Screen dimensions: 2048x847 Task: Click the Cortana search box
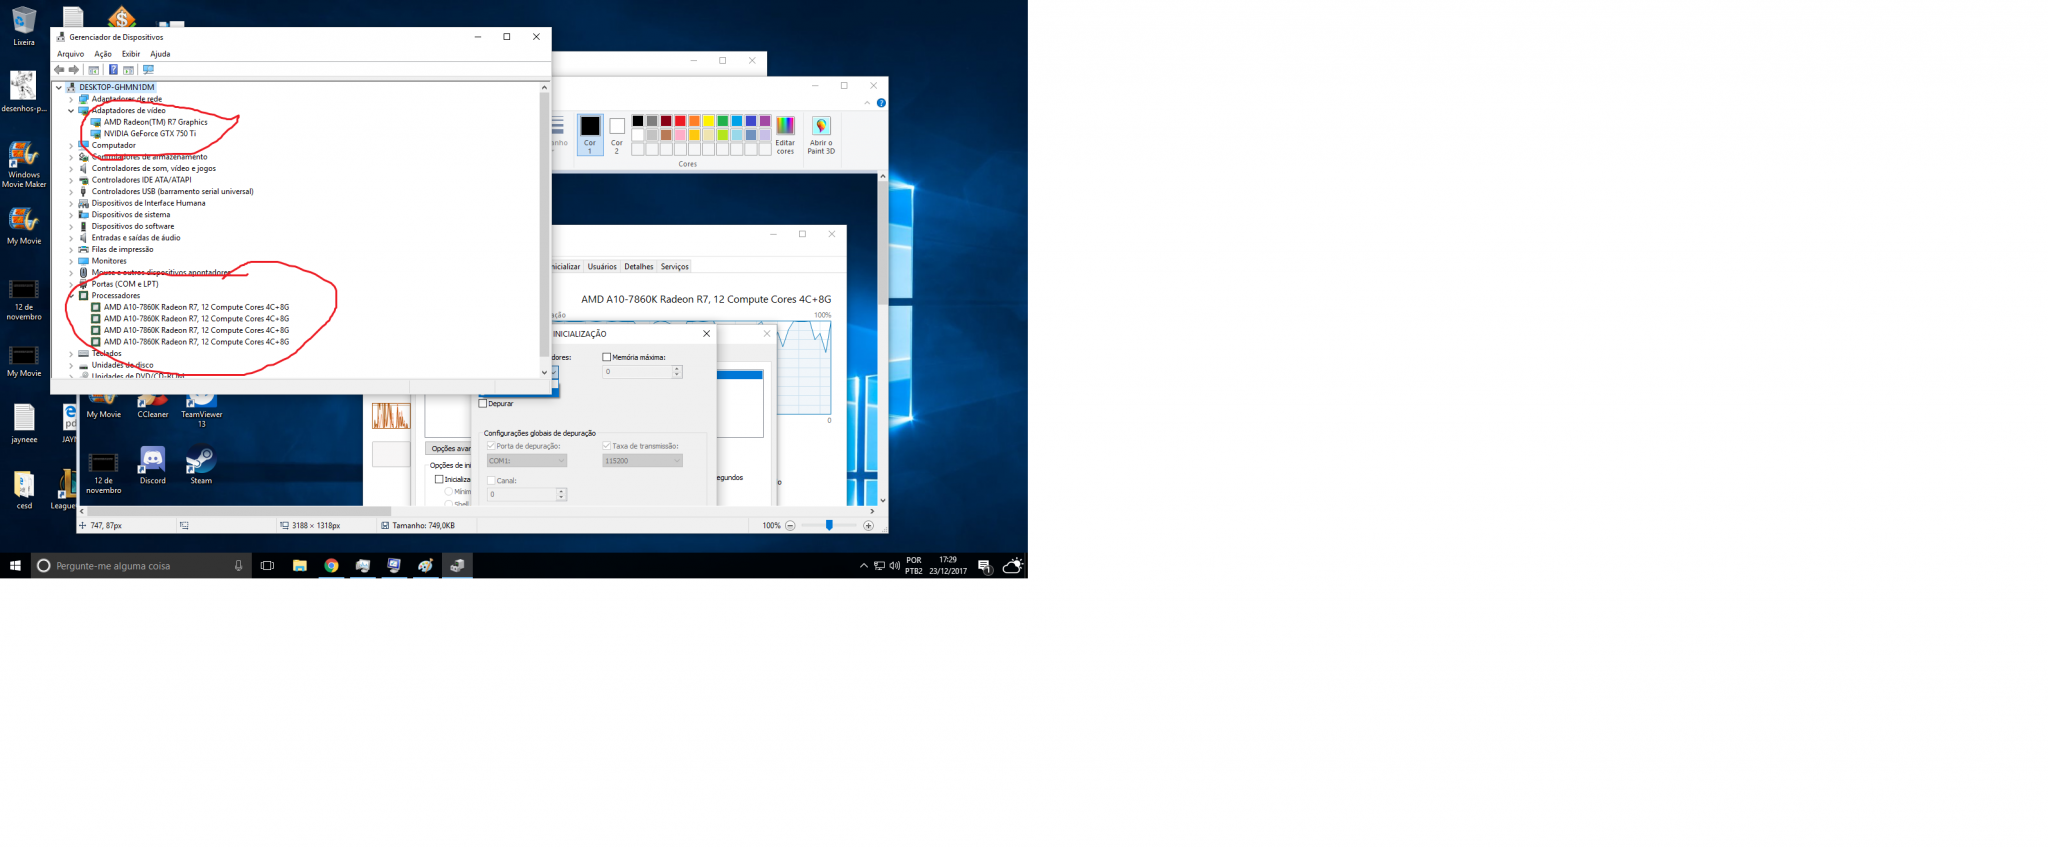(x=140, y=565)
